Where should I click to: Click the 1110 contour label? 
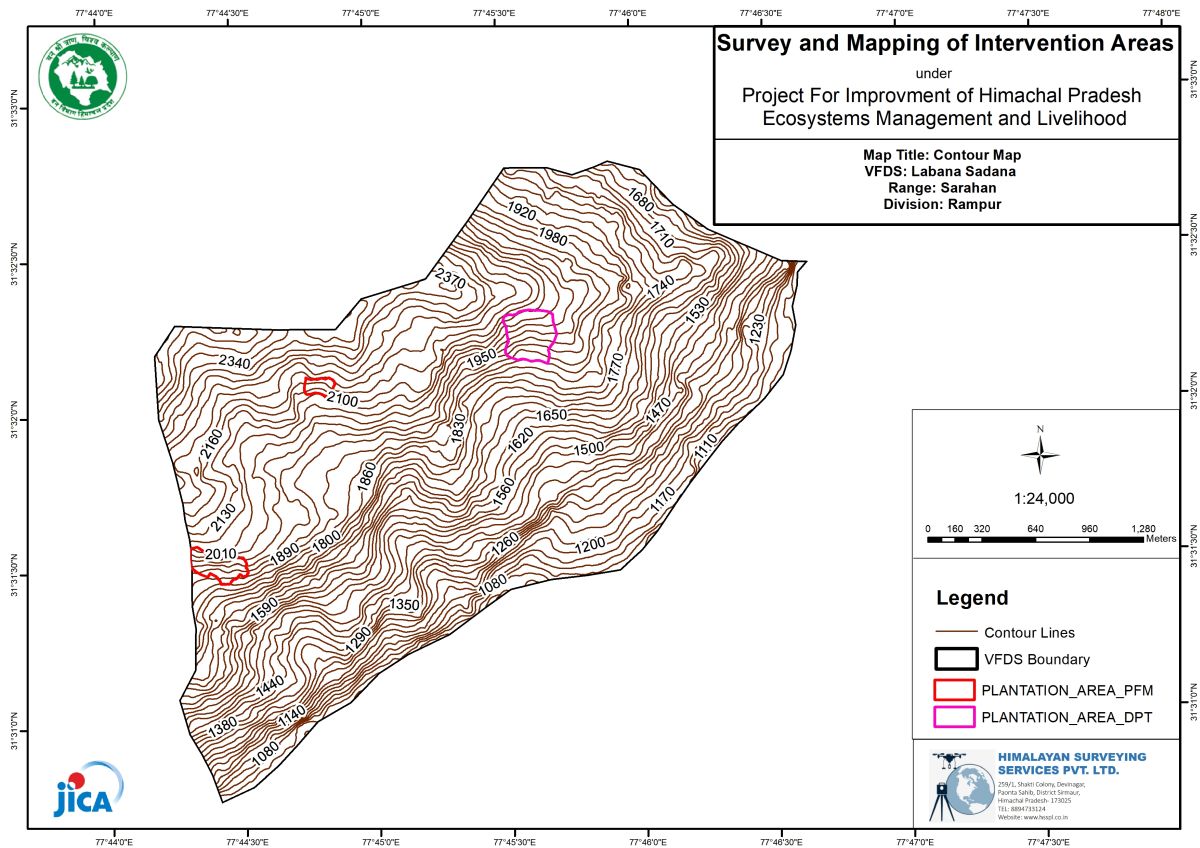pos(706,447)
